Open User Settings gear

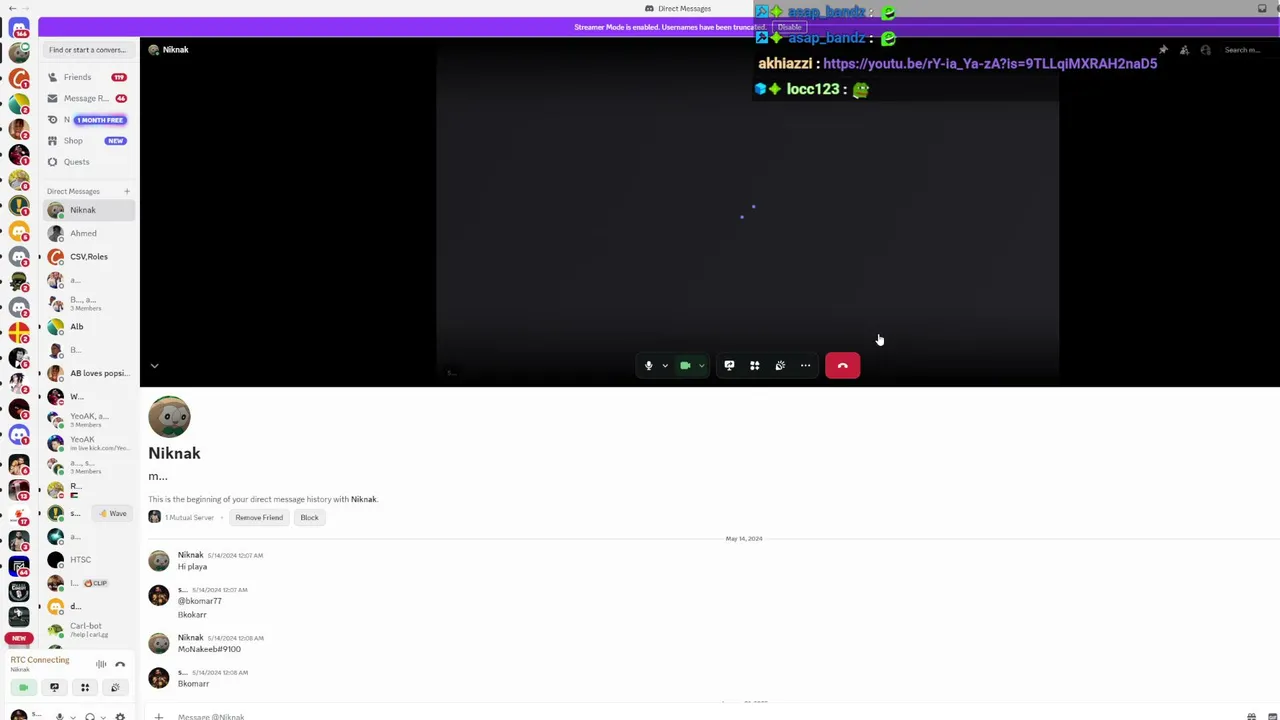tap(120, 716)
